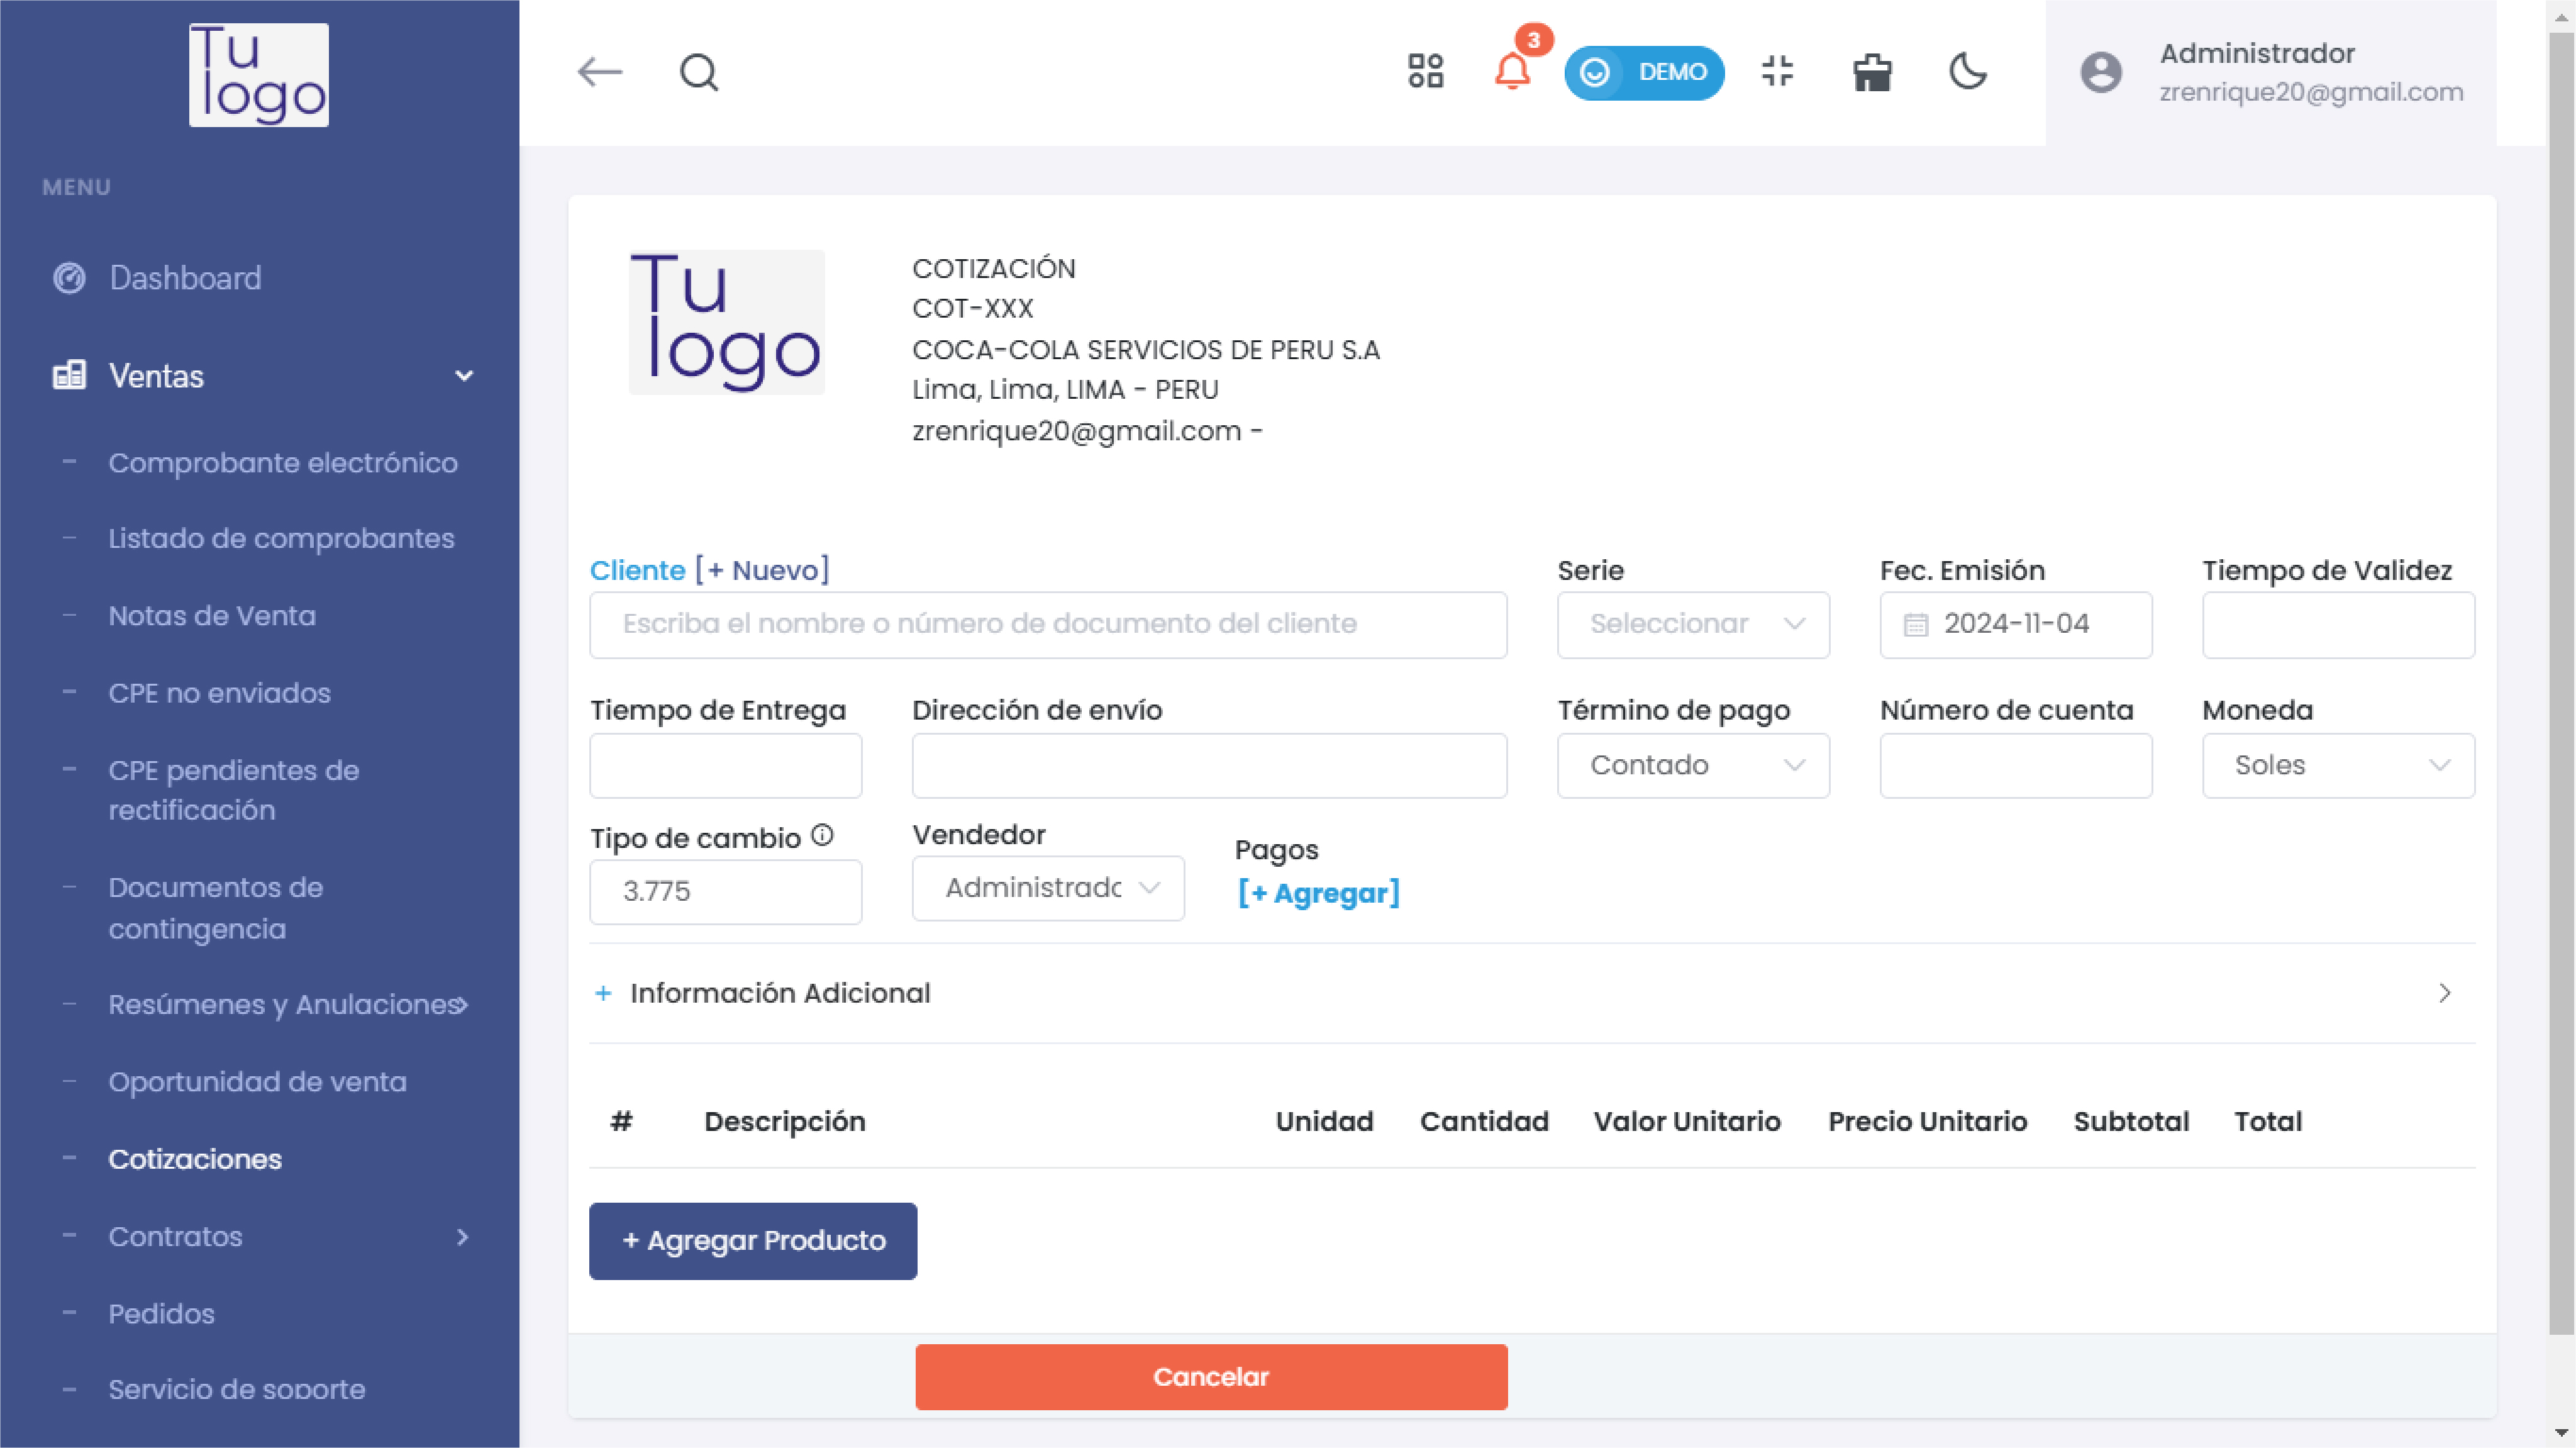Screen dimensions: 2576x1448
Task: Click the back arrow icon
Action: [600, 72]
